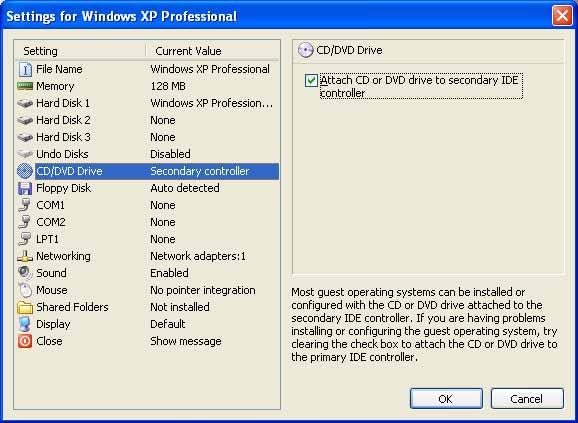Click the CD/DVD Drive disc icon in list
The width and height of the screenshot is (578, 423).
pyautogui.click(x=25, y=171)
